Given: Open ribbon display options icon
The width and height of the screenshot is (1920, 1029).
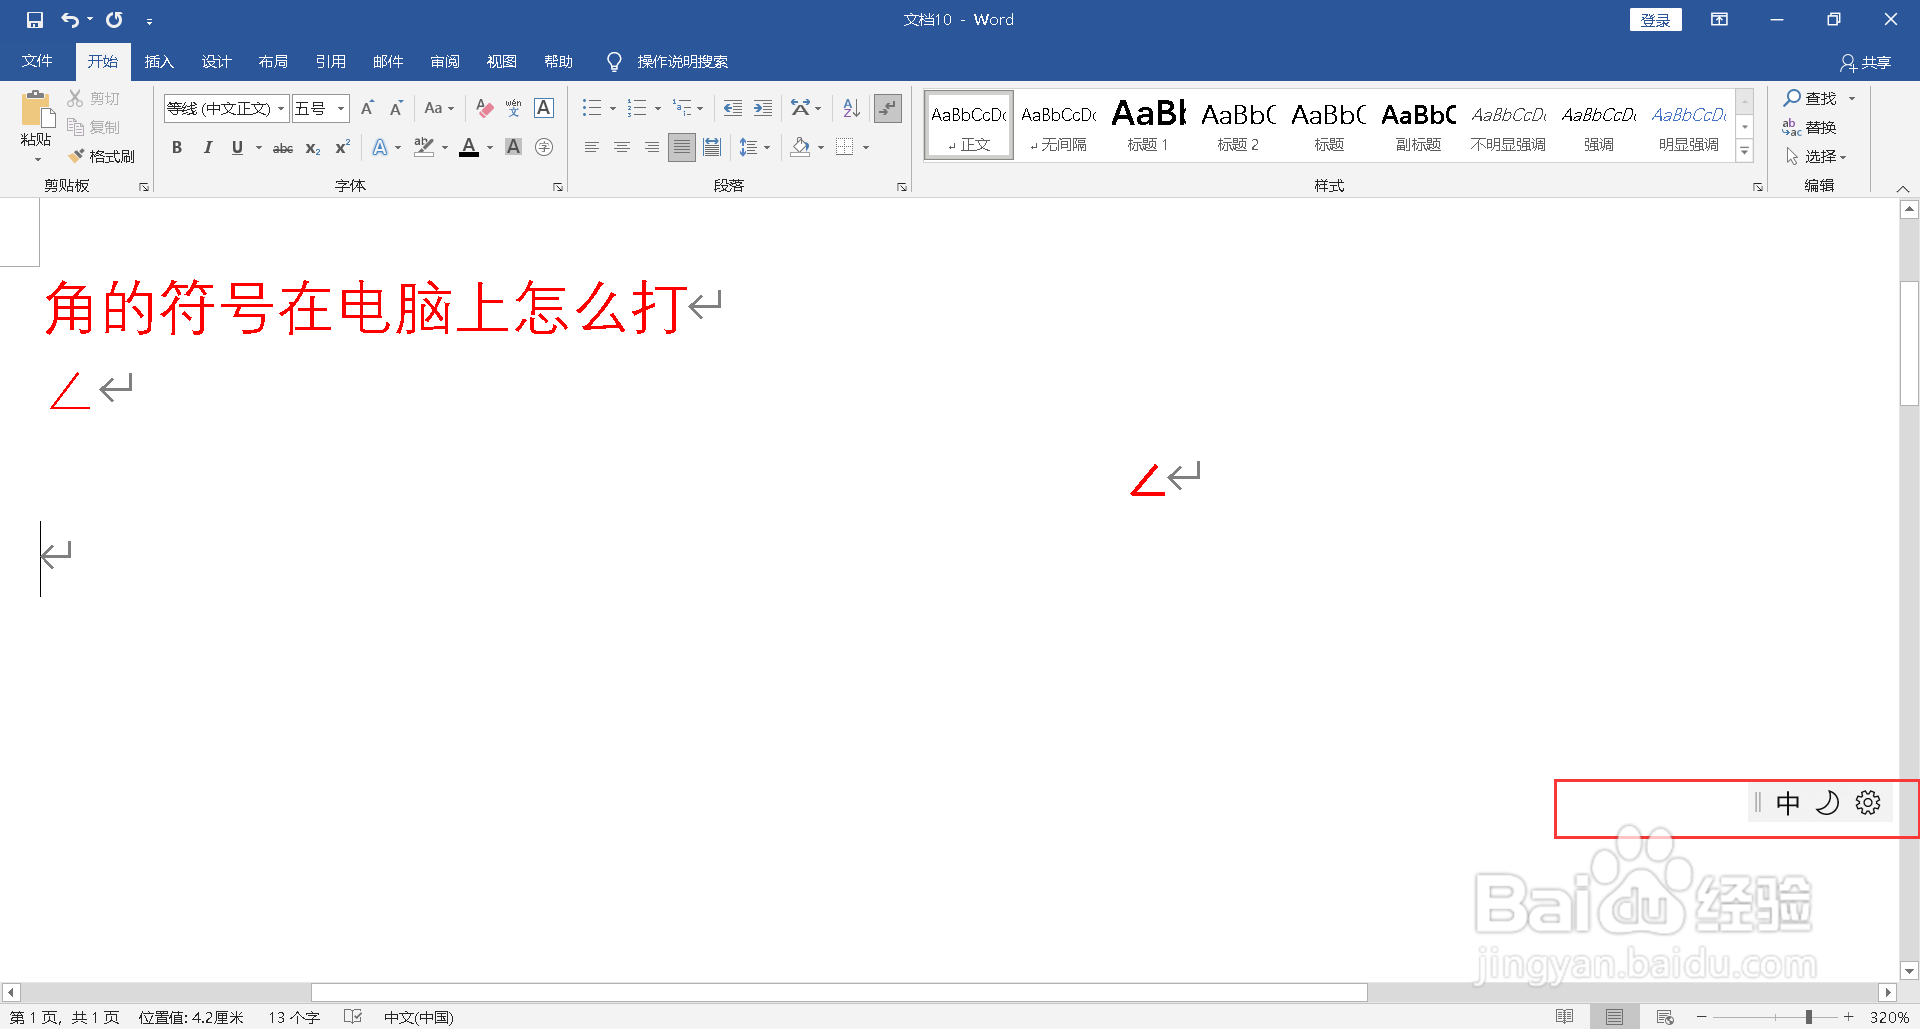Looking at the screenshot, I should [1720, 20].
